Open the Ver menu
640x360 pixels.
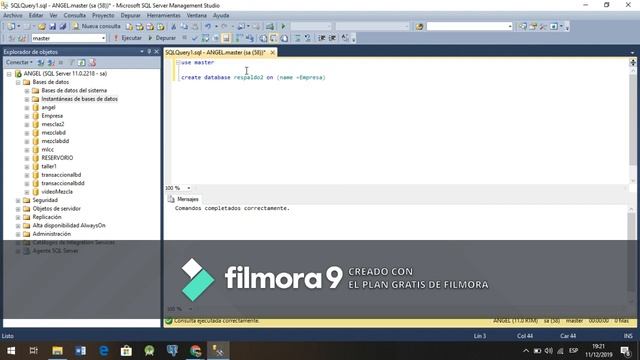[x=53, y=15]
